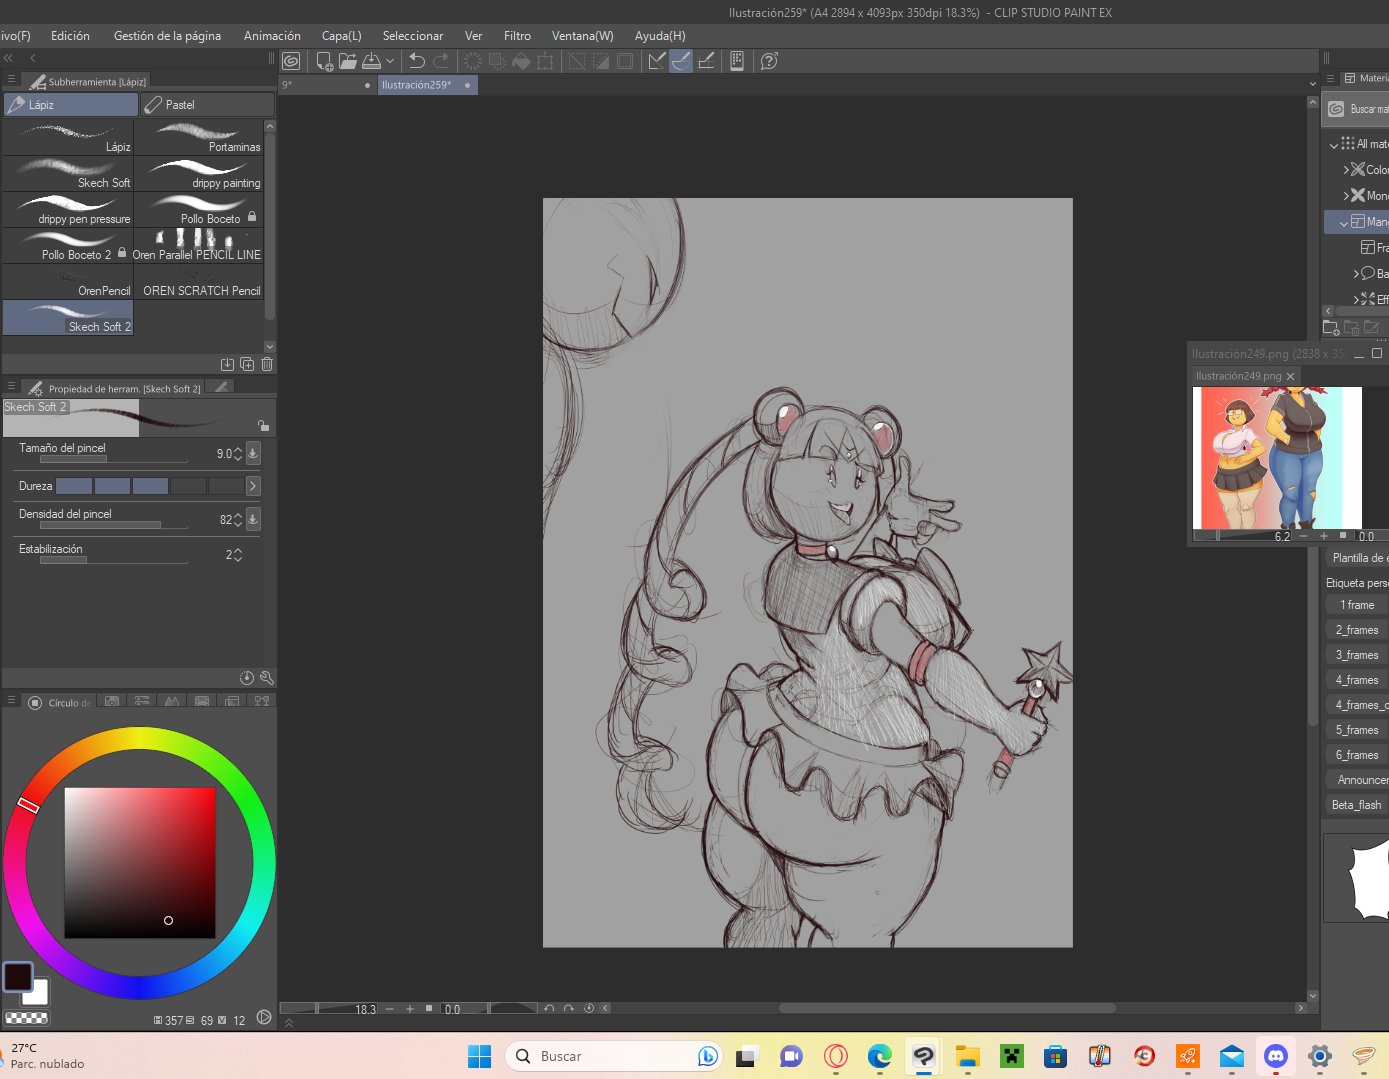This screenshot has width=1389, height=1079.
Task: Duplicate the selected sub tool icon
Action: coord(247,365)
